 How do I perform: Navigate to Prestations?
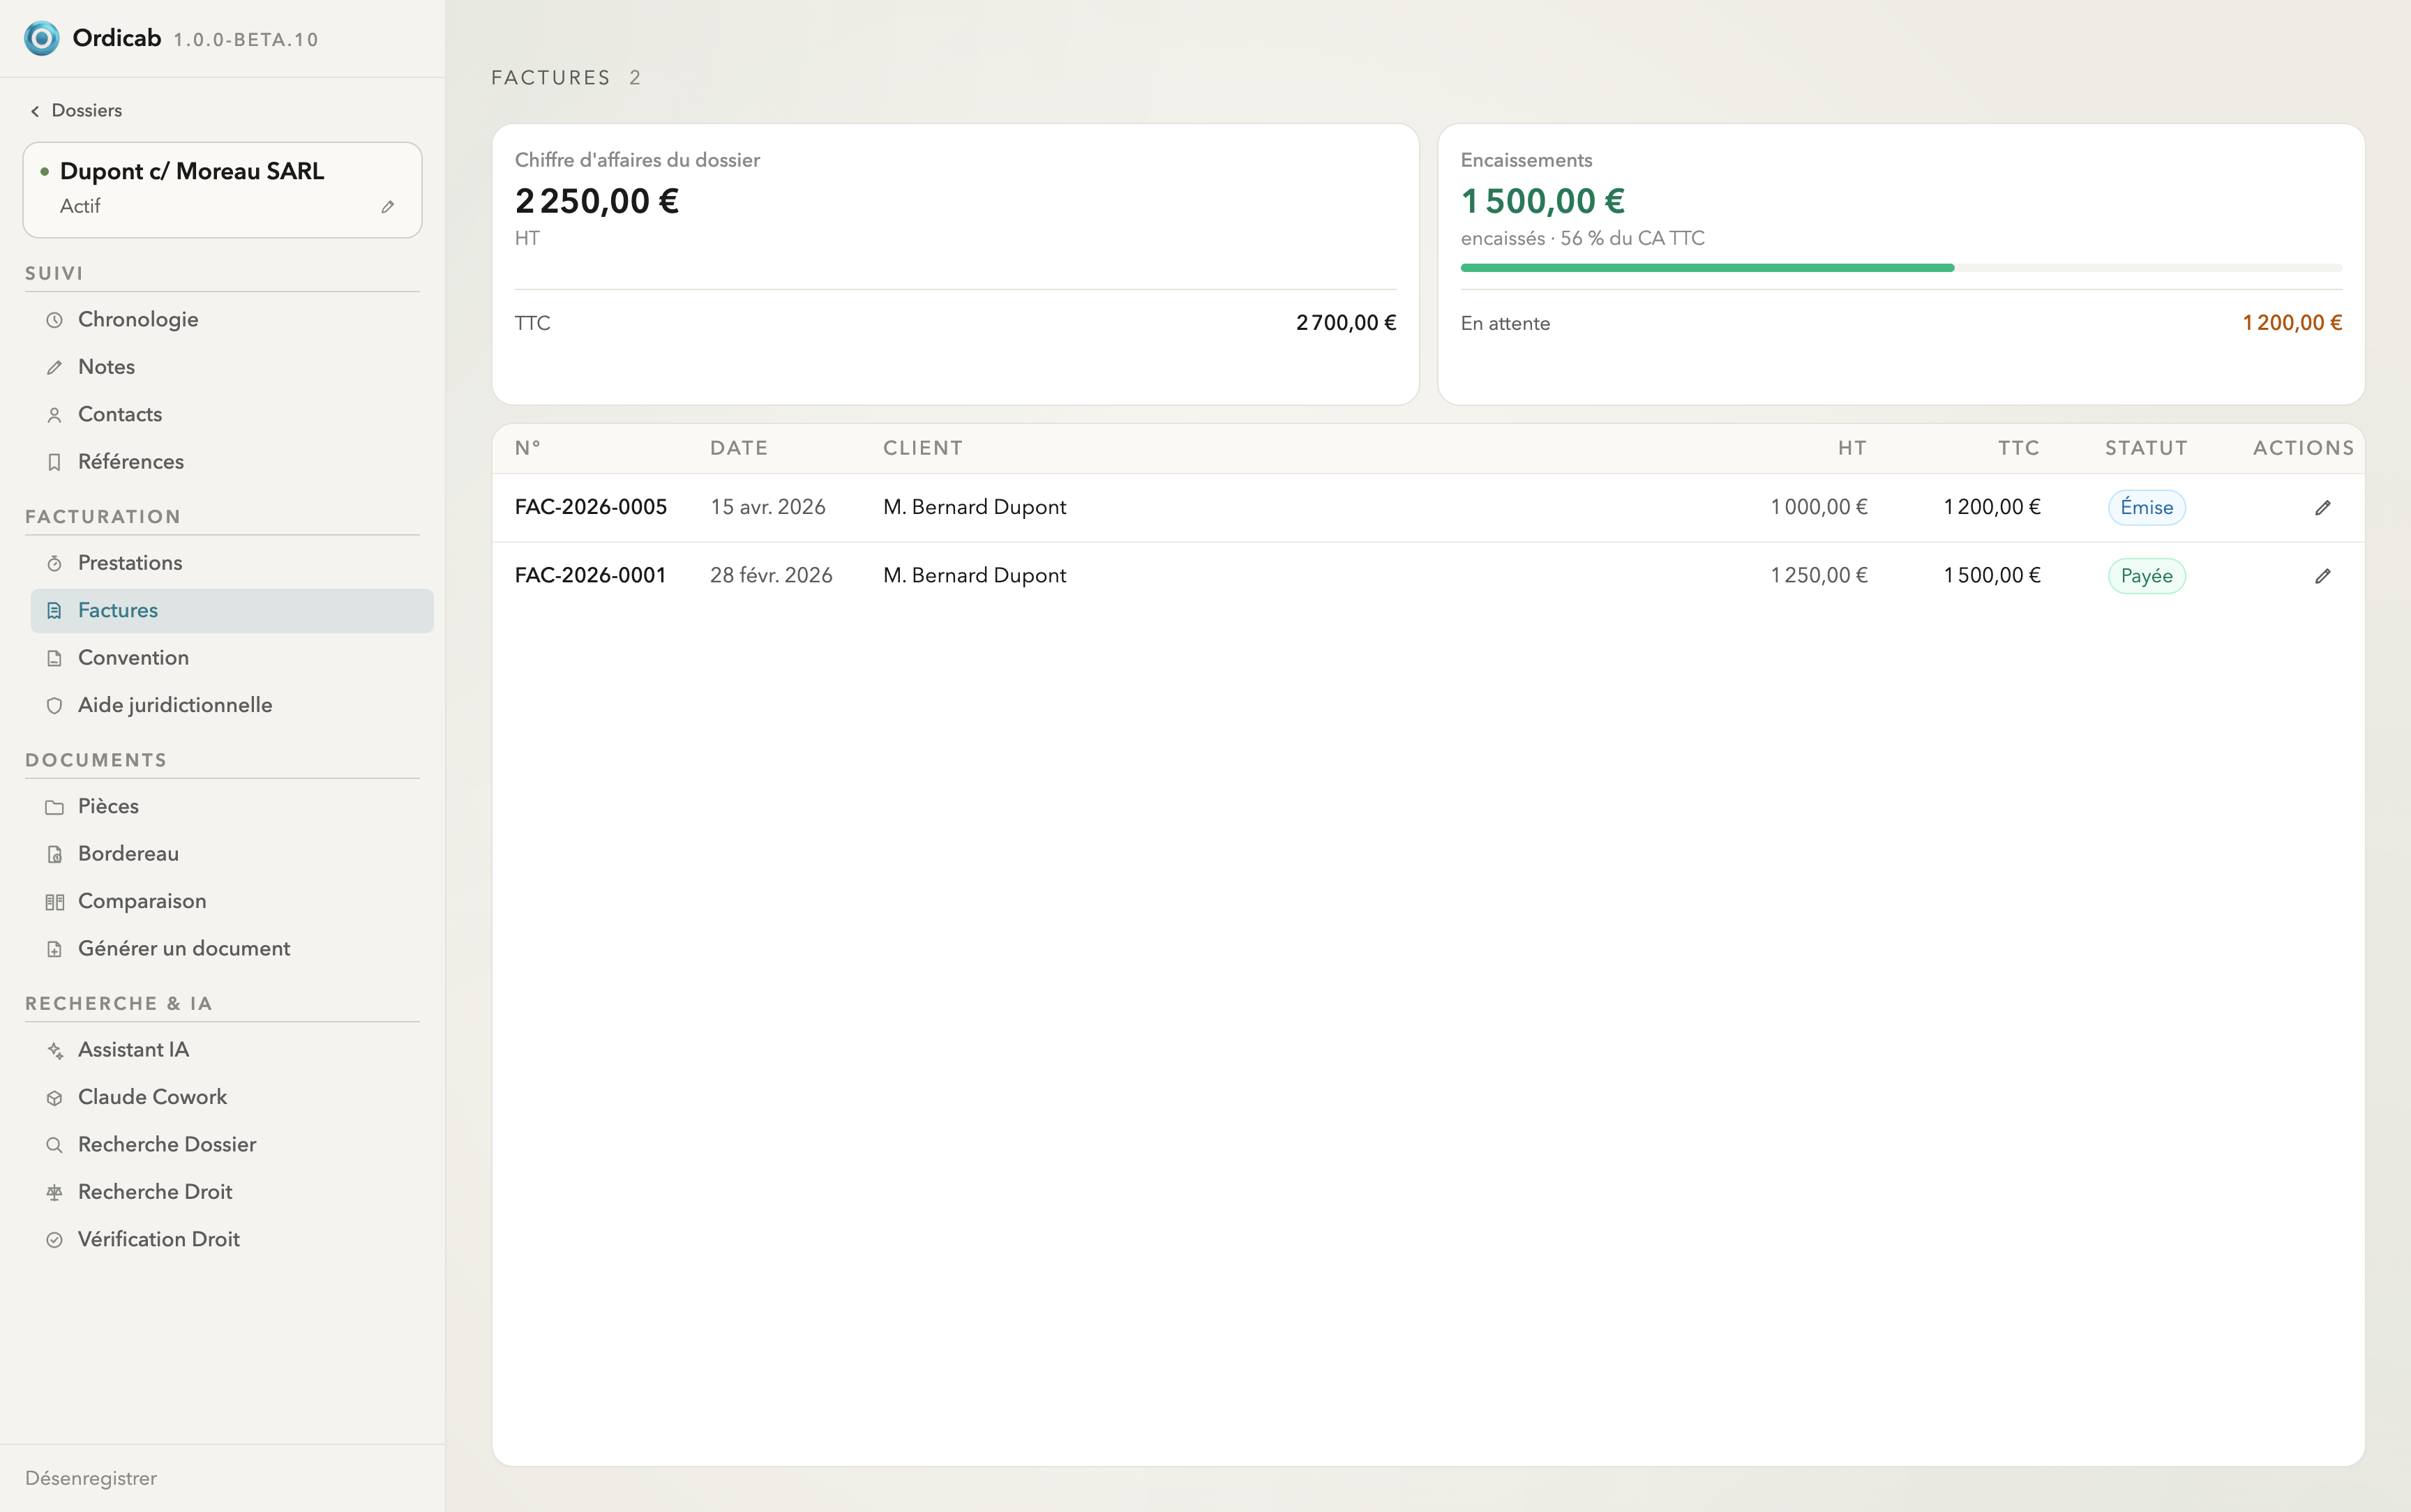tap(232, 563)
